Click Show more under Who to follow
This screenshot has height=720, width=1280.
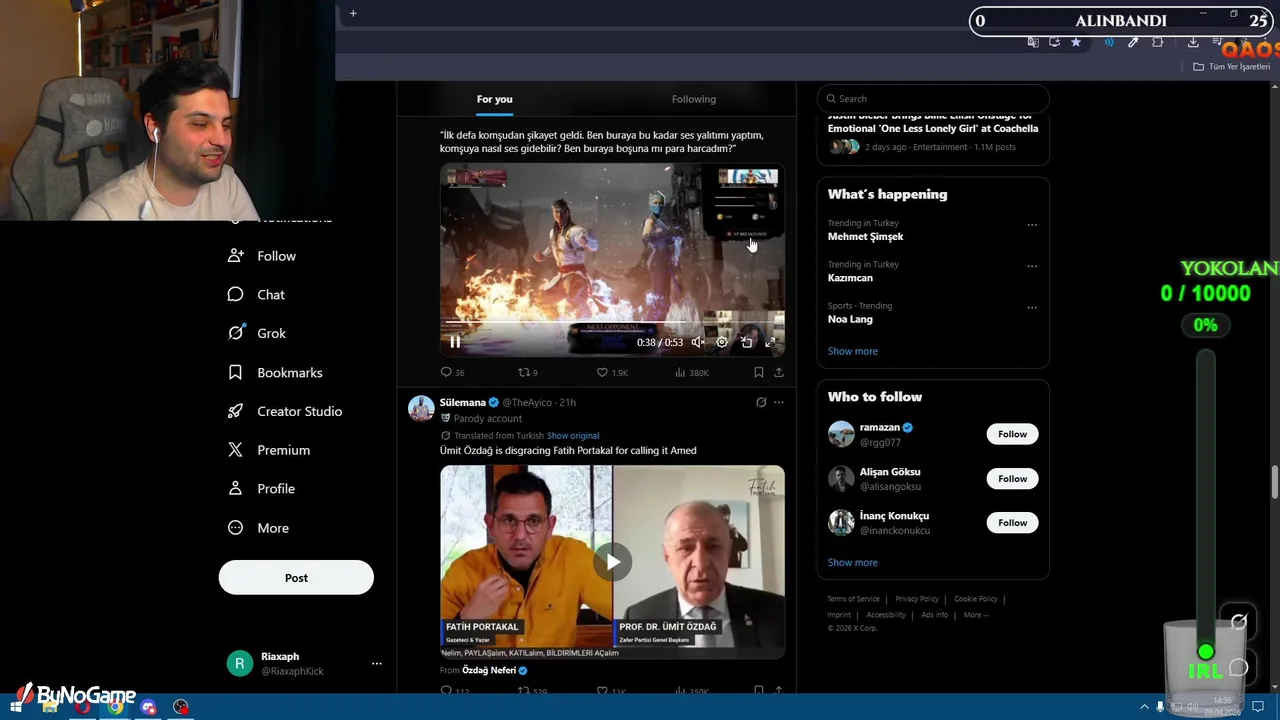click(853, 562)
